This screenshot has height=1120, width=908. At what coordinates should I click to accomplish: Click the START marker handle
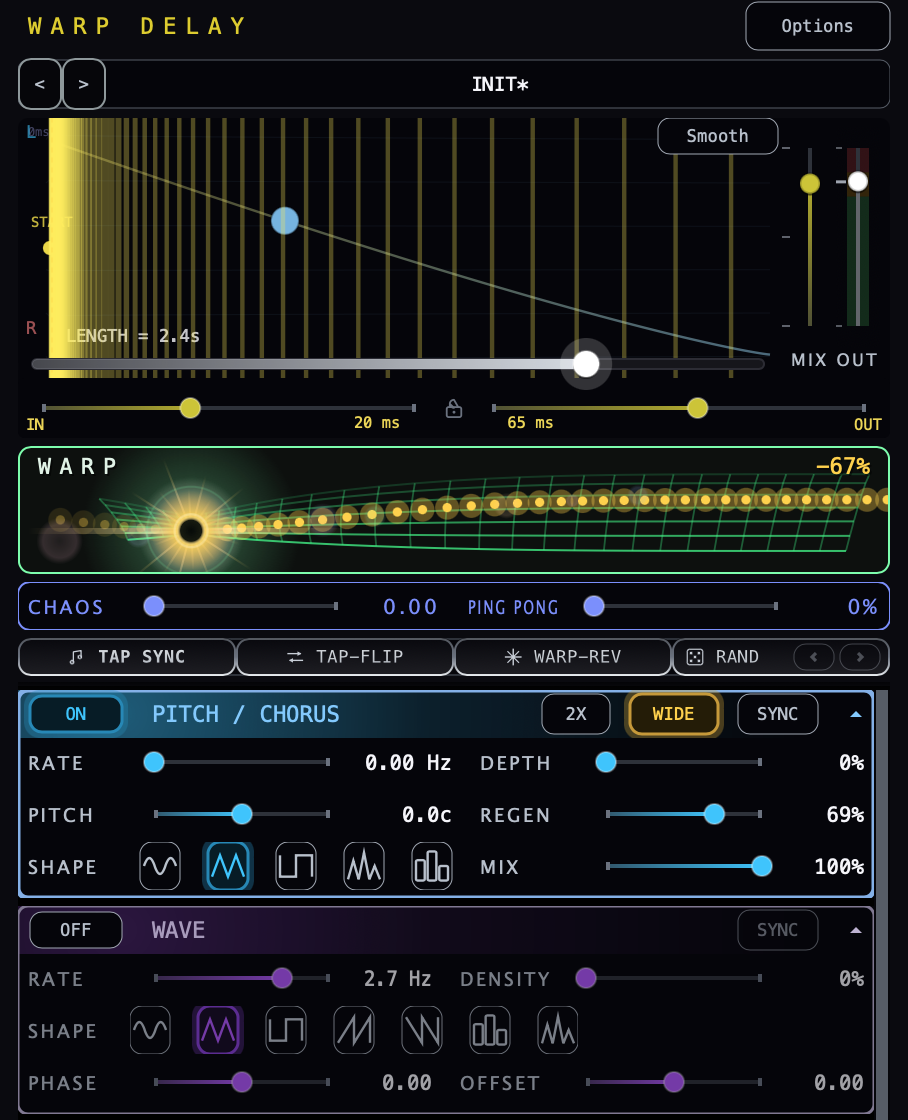point(48,248)
